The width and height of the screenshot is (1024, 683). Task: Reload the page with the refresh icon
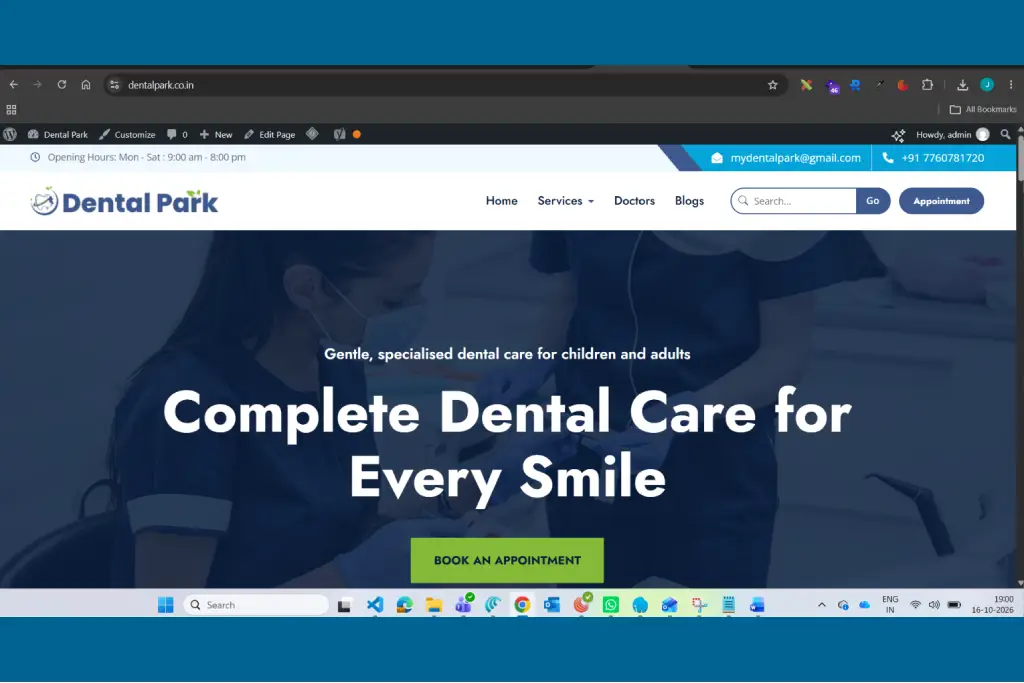(x=61, y=85)
